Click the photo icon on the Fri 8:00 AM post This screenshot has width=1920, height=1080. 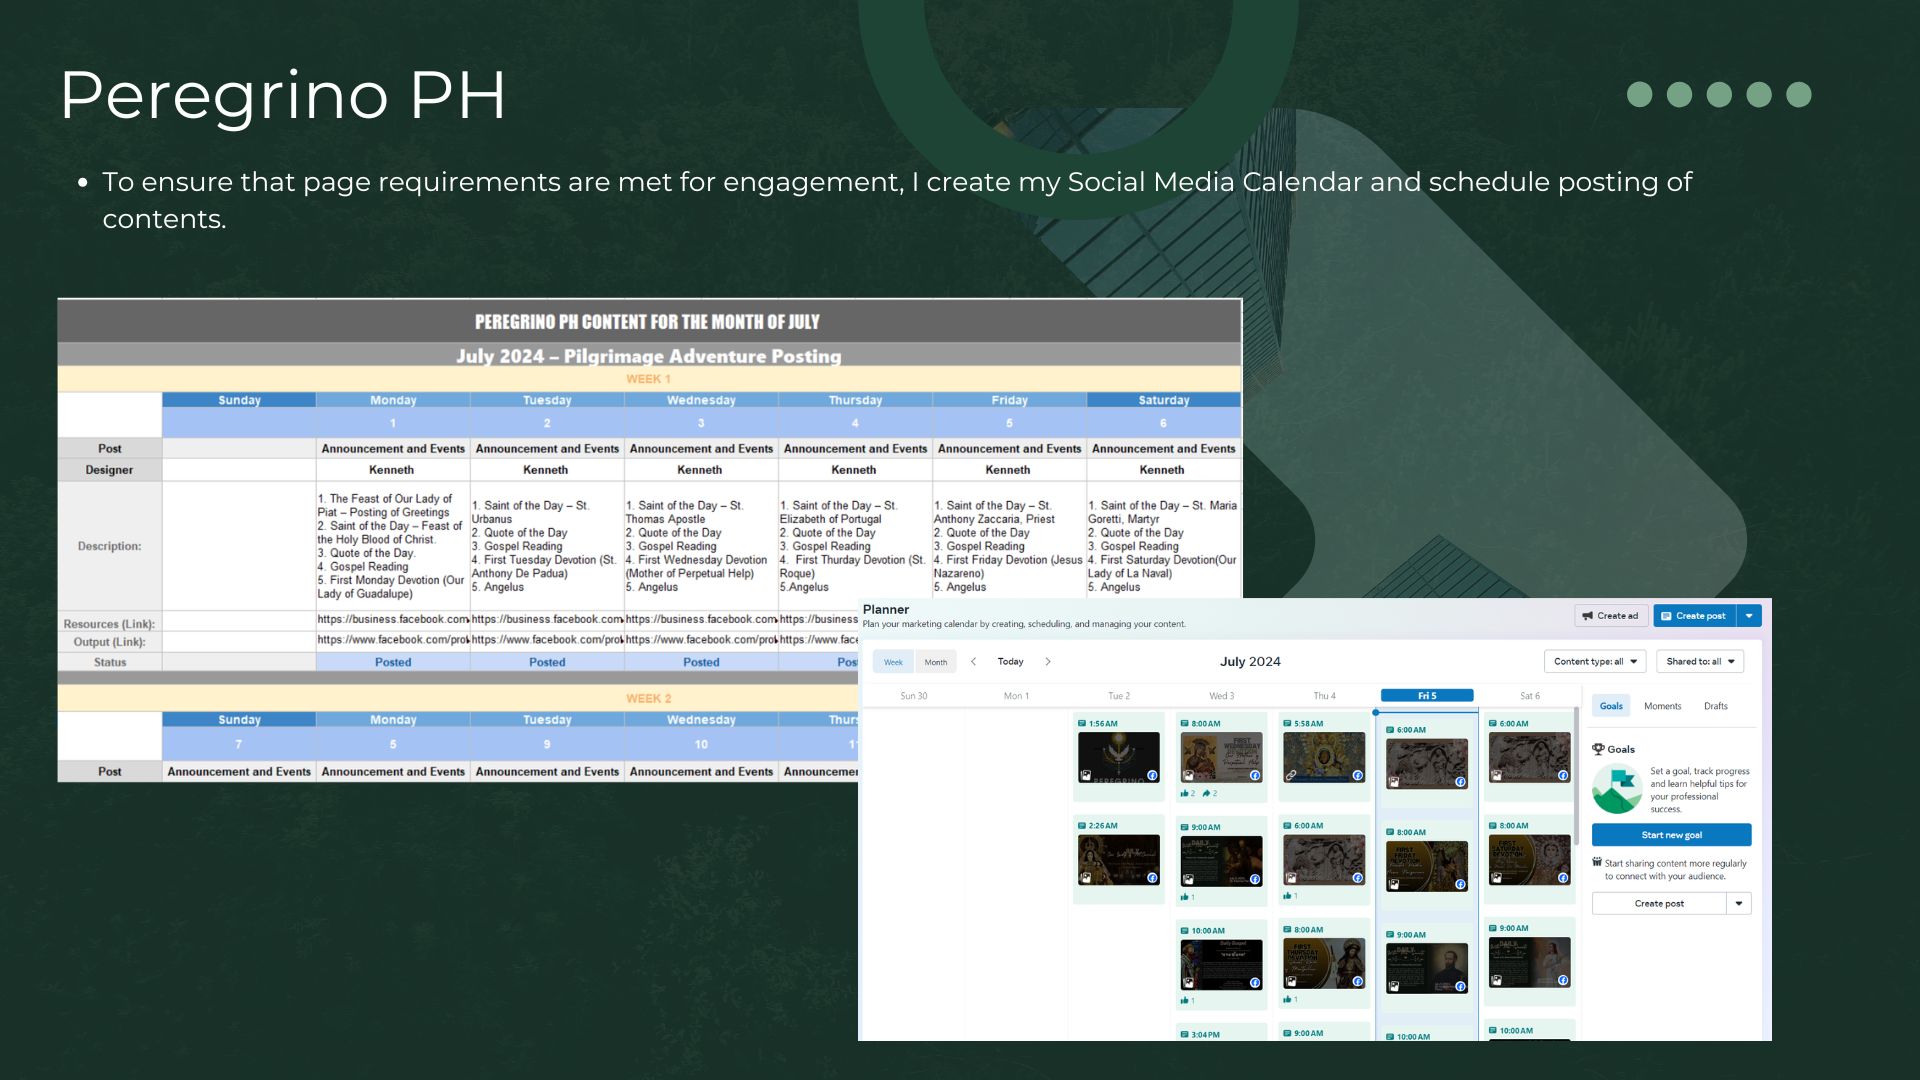coord(1394,884)
